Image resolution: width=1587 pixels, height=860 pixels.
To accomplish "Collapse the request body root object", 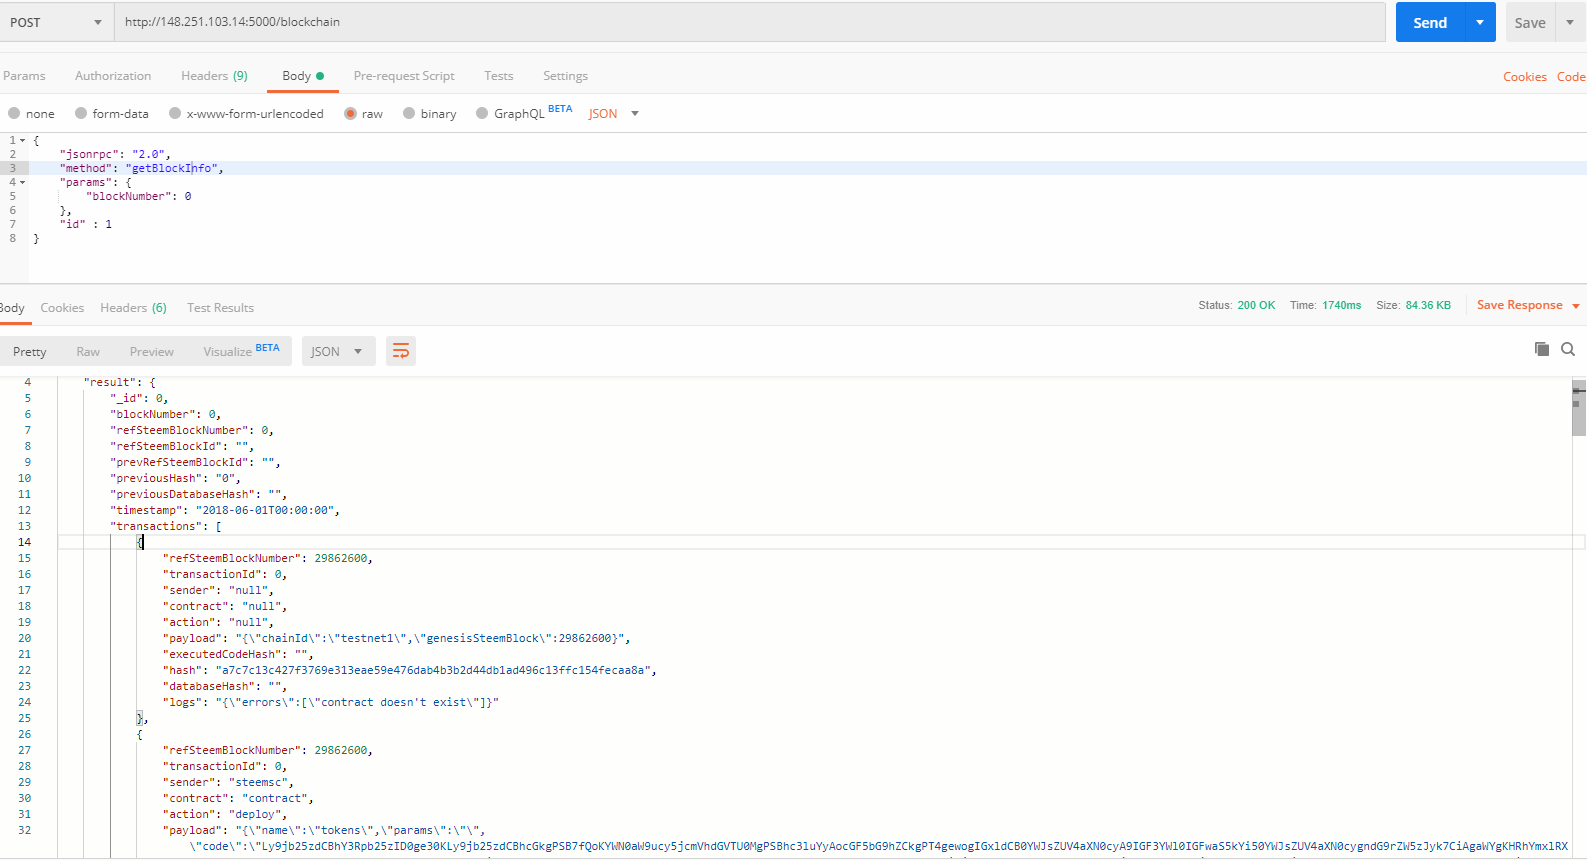I will click(23, 140).
